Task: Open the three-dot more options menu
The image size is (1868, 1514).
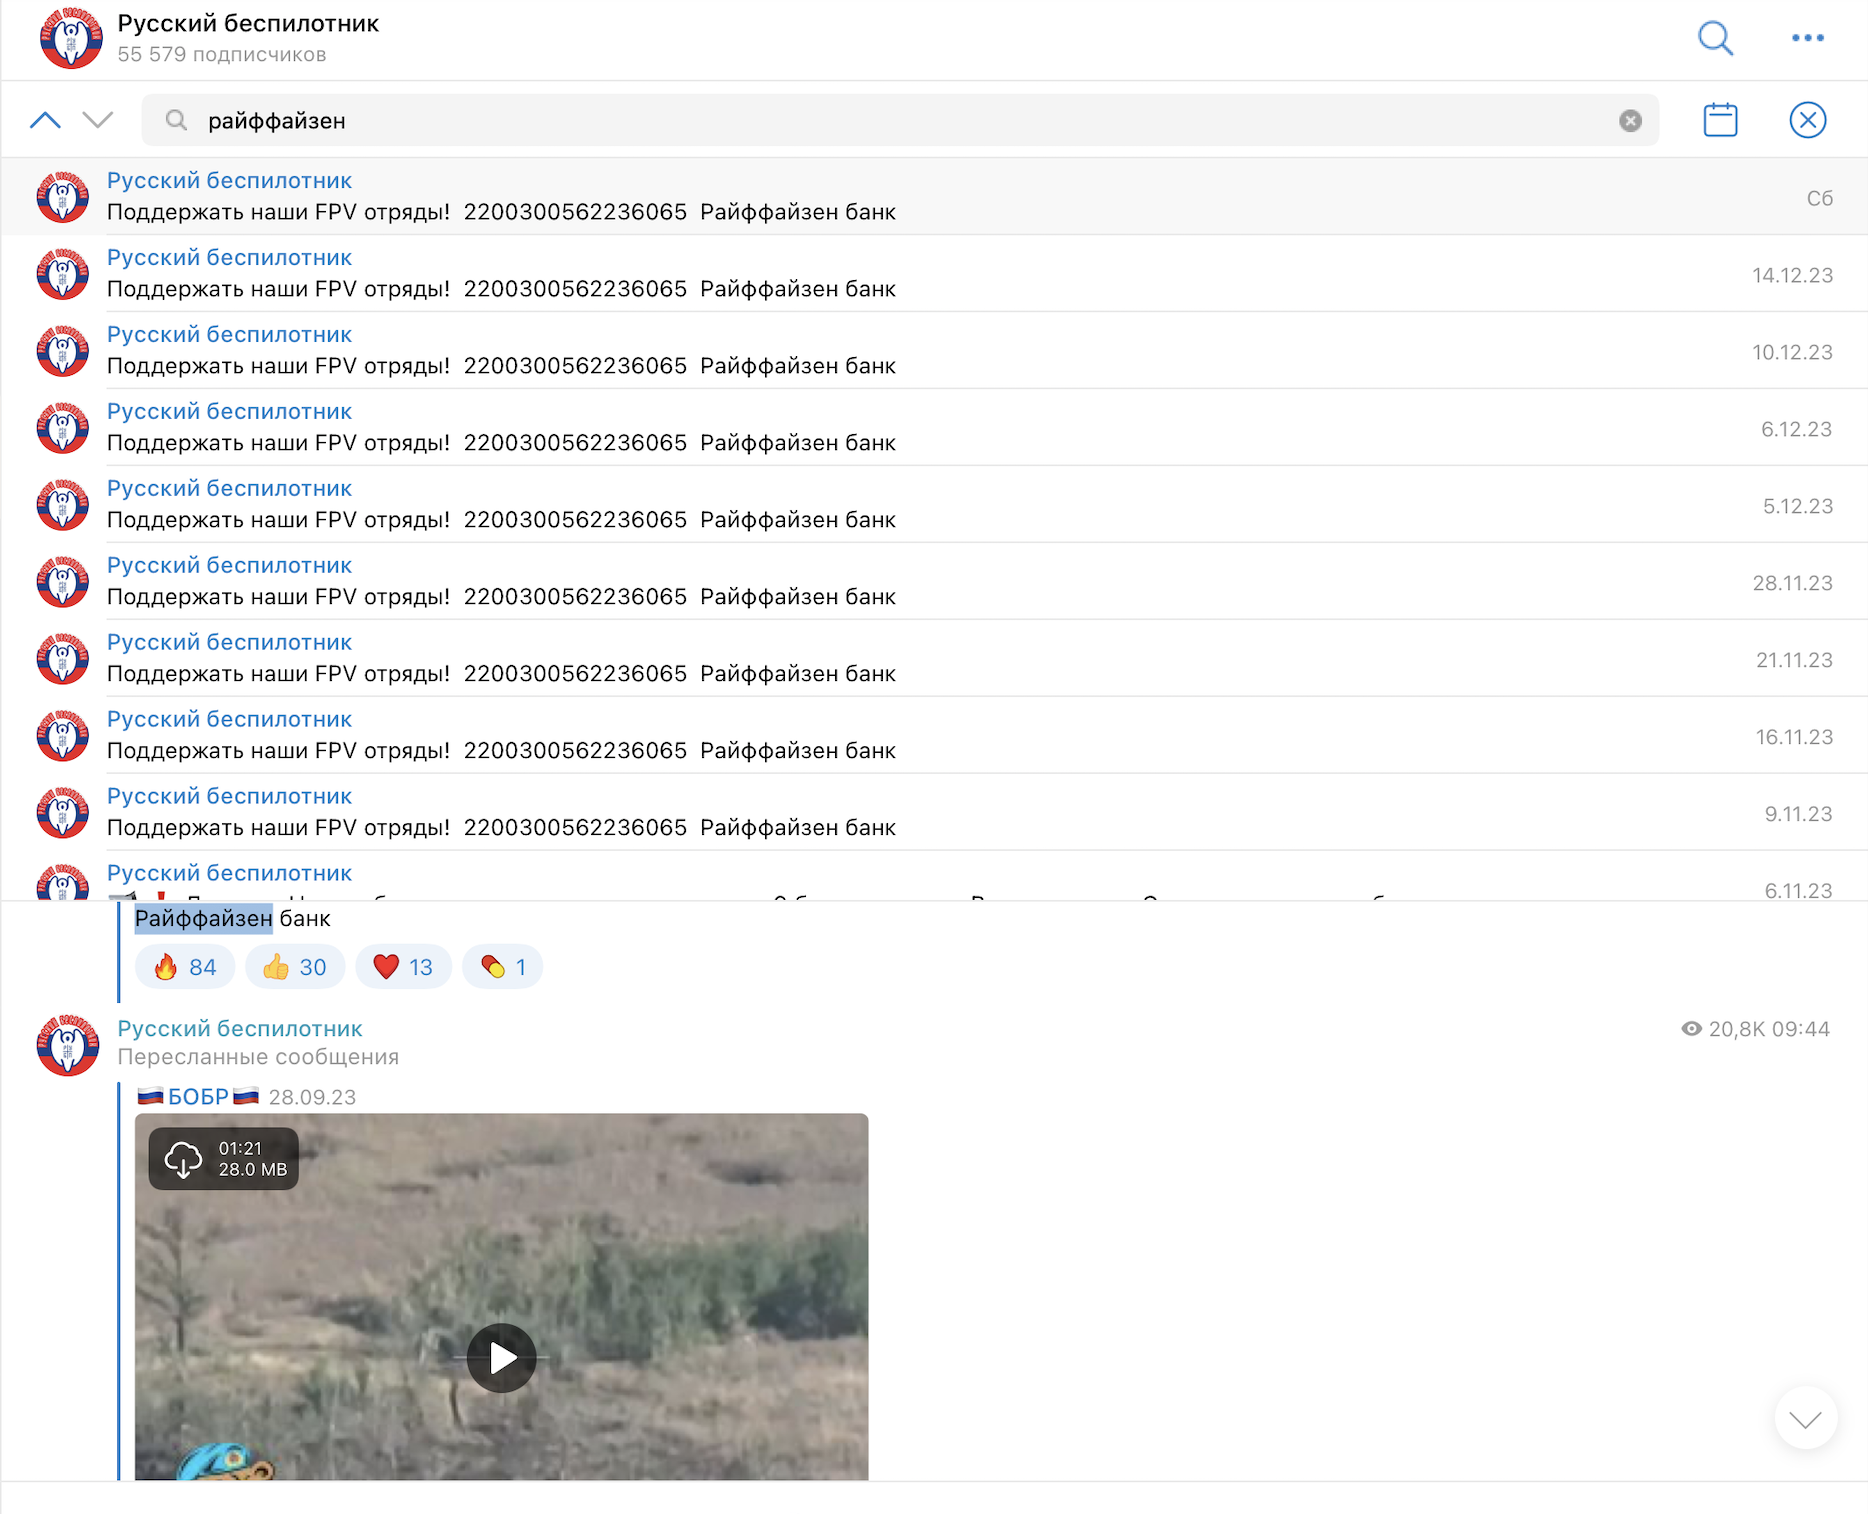Action: pyautogui.click(x=1807, y=38)
